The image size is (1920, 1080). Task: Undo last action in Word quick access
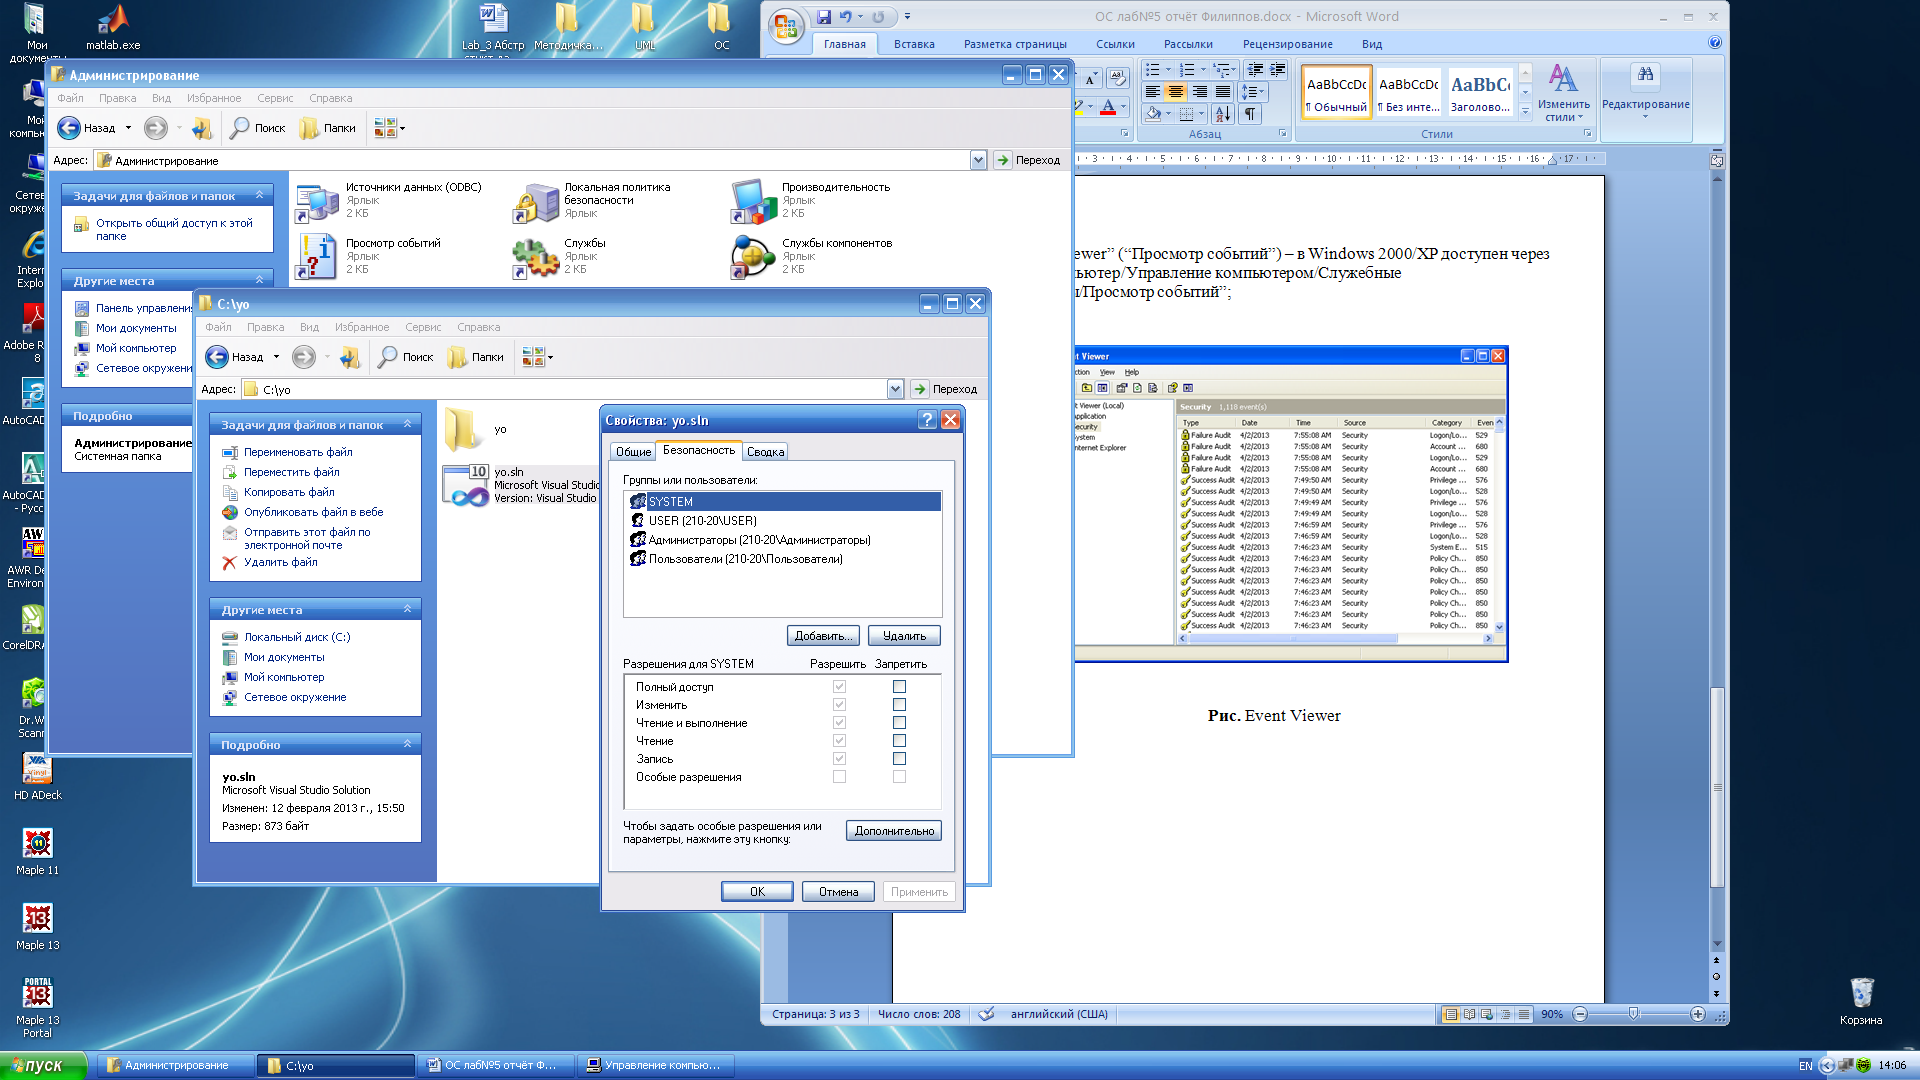(846, 17)
